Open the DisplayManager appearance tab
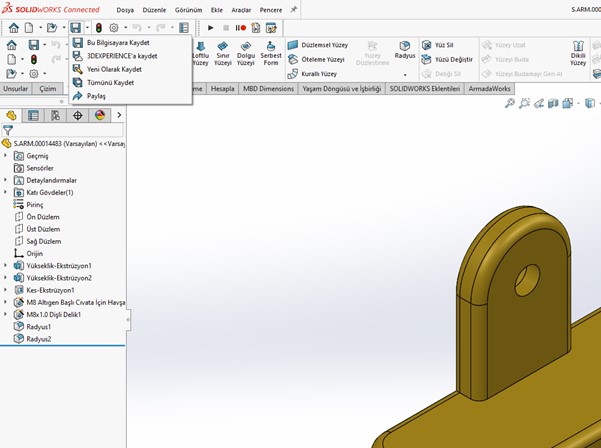 pyautogui.click(x=99, y=115)
